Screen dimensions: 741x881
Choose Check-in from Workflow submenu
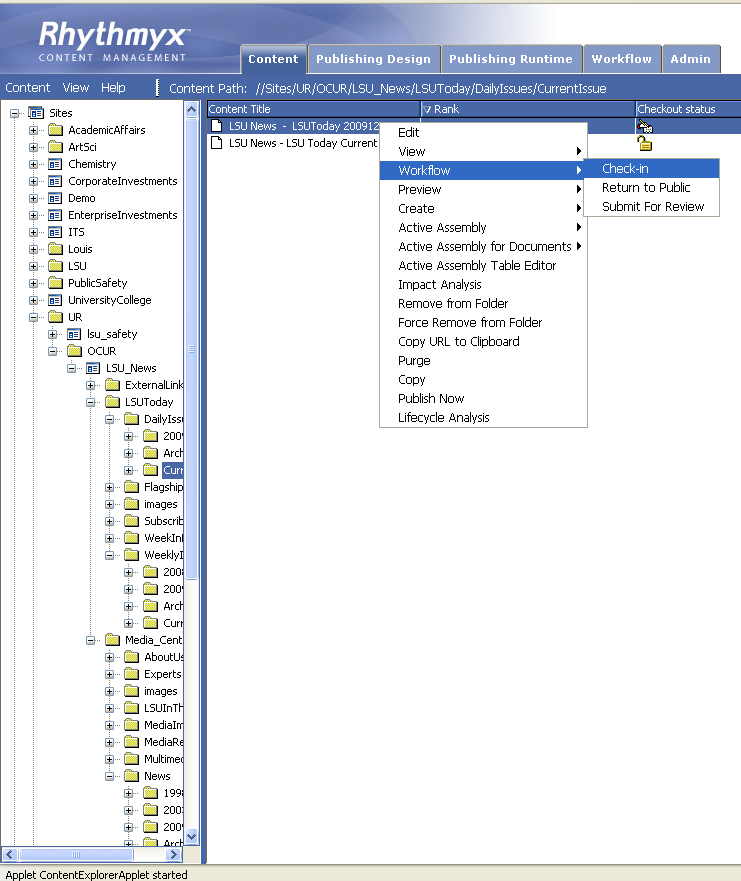click(652, 169)
